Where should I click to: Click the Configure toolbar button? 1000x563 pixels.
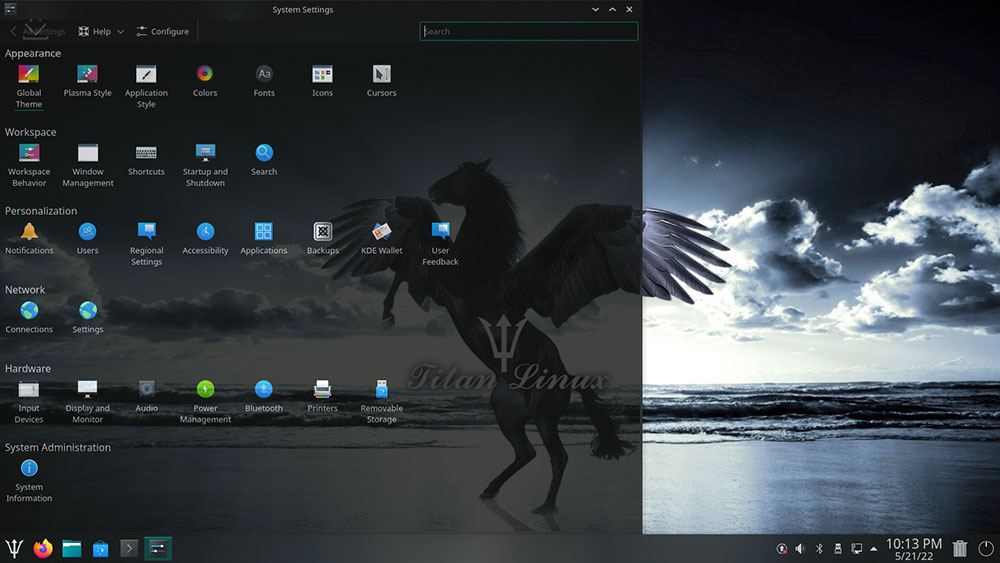point(162,31)
